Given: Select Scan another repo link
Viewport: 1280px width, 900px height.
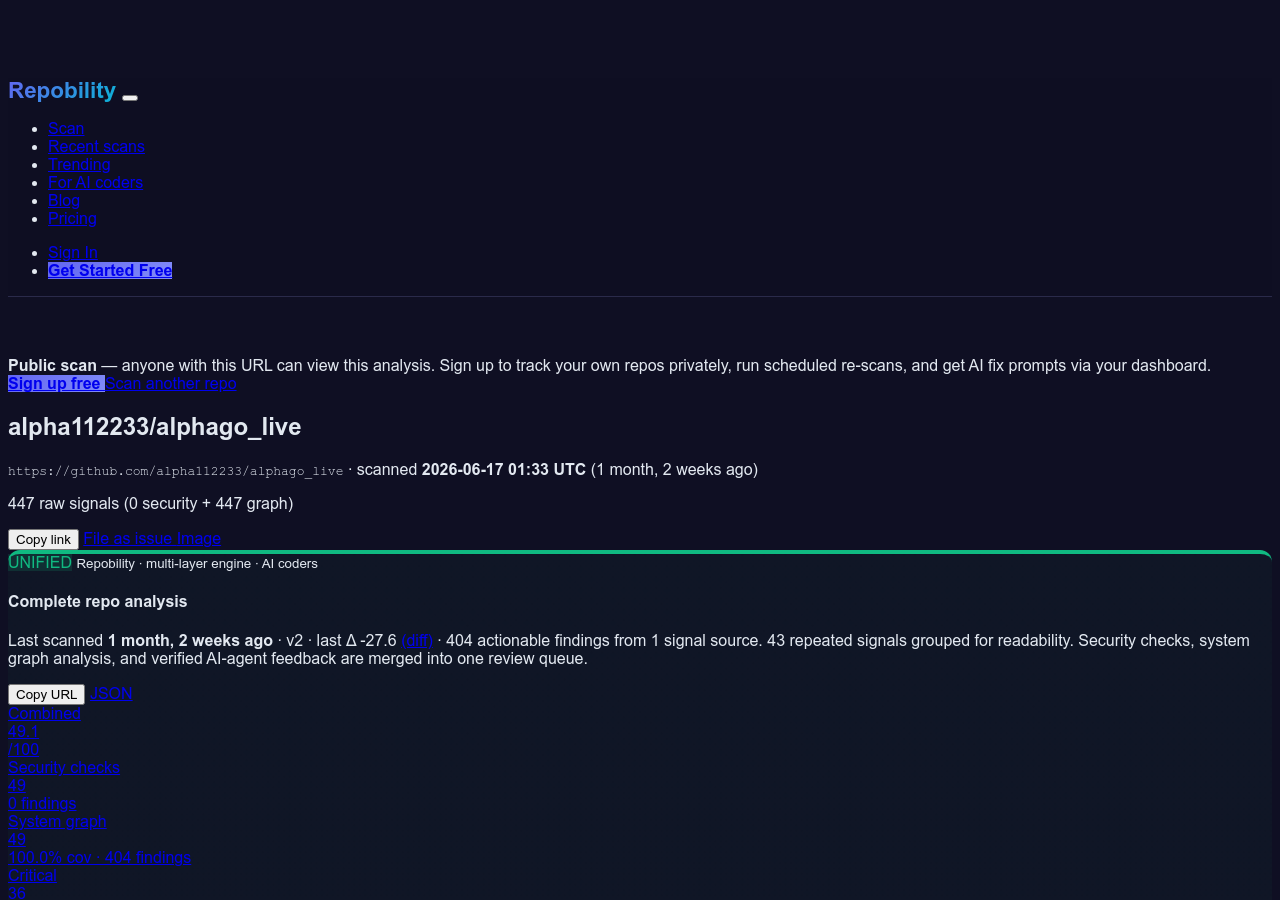Looking at the screenshot, I should pyautogui.click(x=171, y=383).
